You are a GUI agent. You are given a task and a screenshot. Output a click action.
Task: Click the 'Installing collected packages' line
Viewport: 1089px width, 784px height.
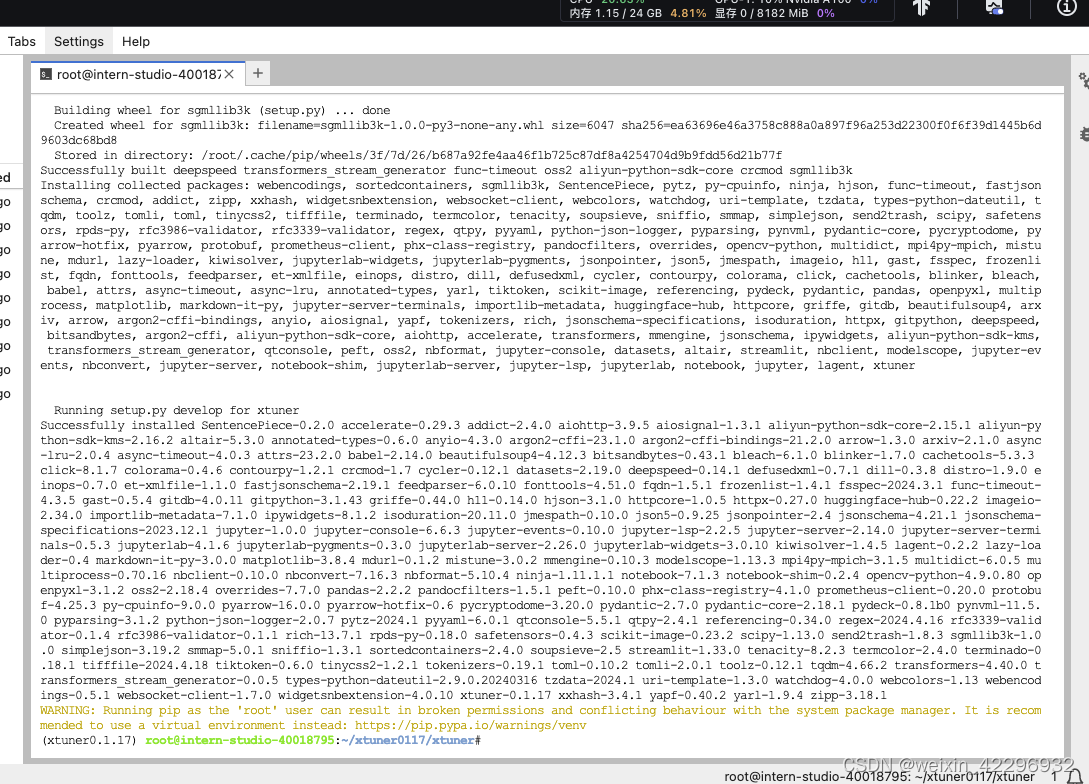pos(540,185)
